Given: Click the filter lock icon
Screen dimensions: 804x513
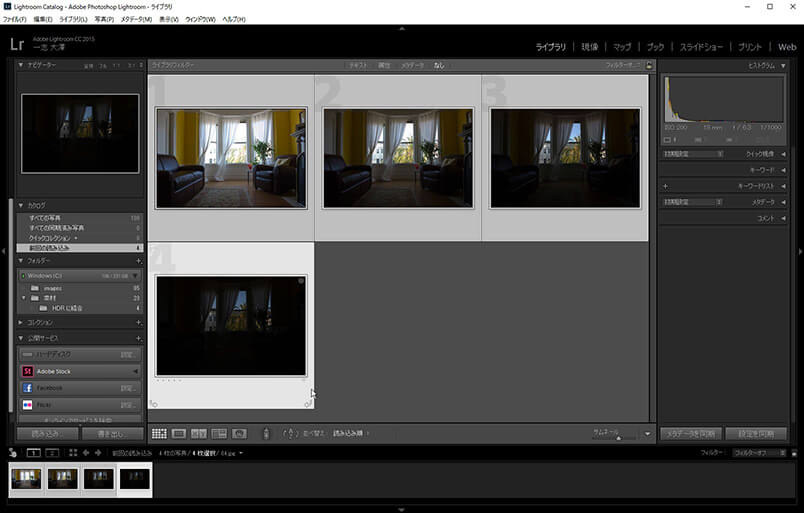Looking at the screenshot, I should coord(649,65).
